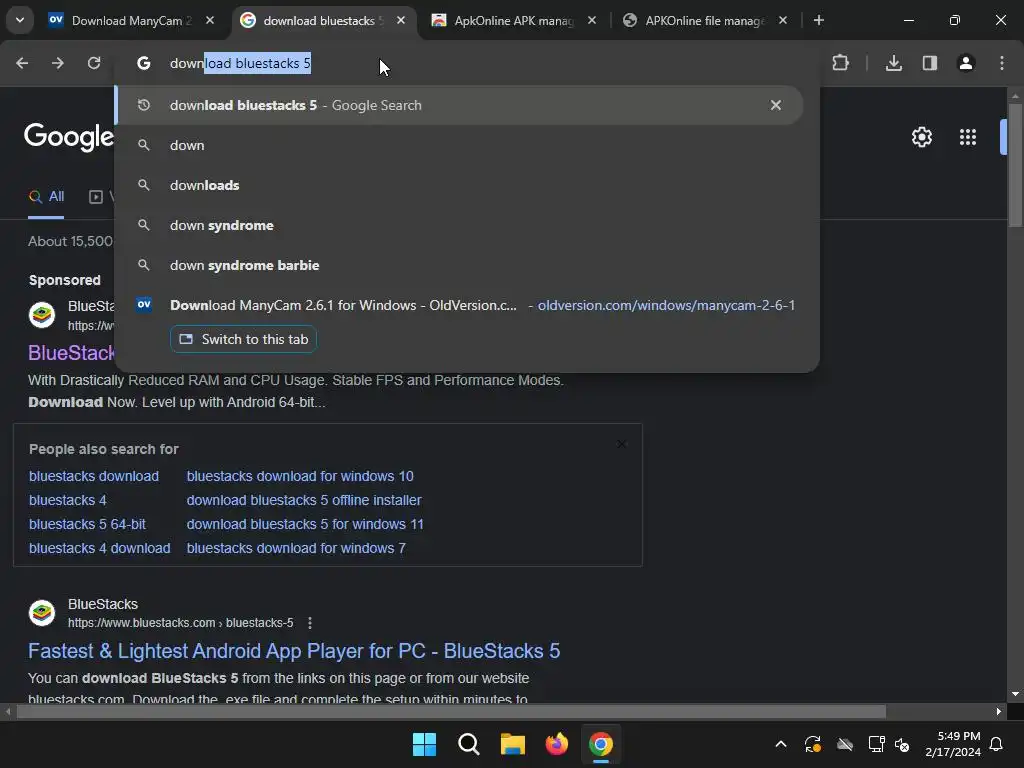The image size is (1024, 768).
Task: Click Switch to this tab button
Action: click(x=244, y=339)
